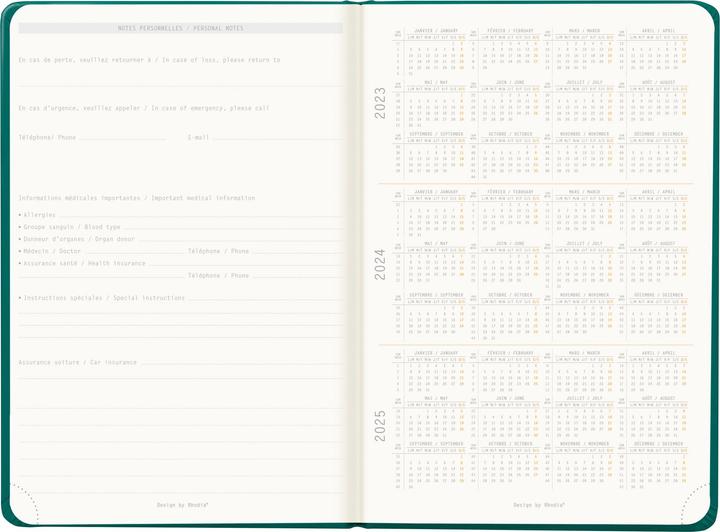This screenshot has height=532, width=720.
Task: Click "MARS / MARCH" heading in 2025
Action: (584, 353)
